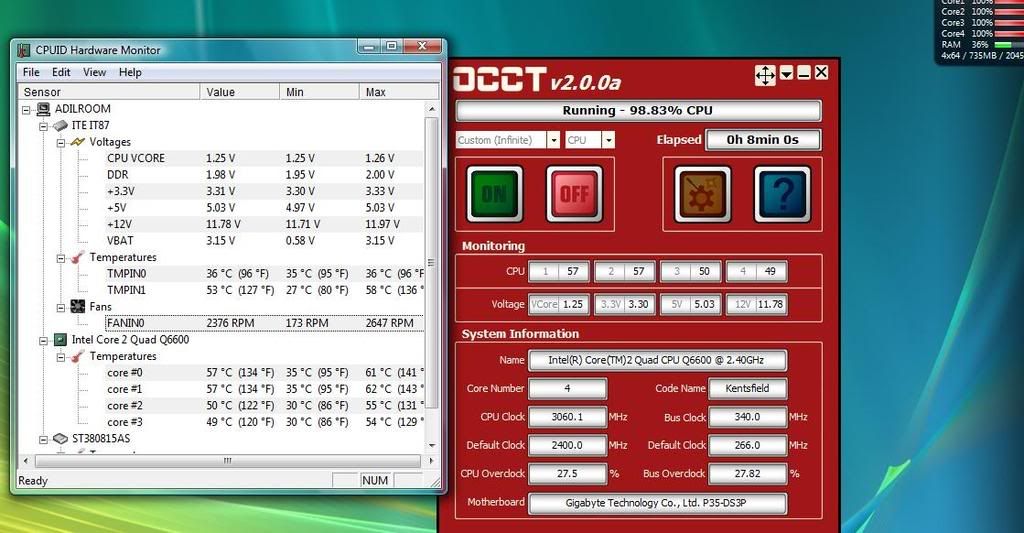Open the Help menu
The width and height of the screenshot is (1024, 533).
coord(130,72)
